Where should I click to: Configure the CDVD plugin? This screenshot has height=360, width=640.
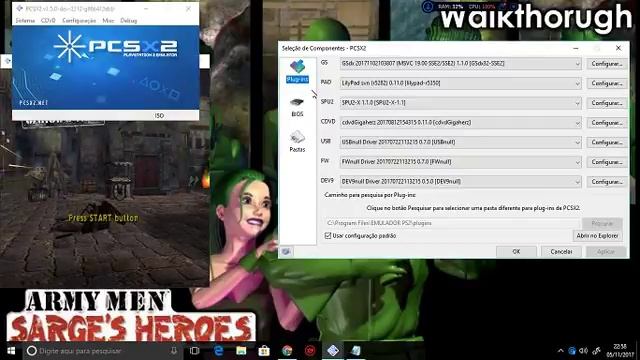coord(607,122)
